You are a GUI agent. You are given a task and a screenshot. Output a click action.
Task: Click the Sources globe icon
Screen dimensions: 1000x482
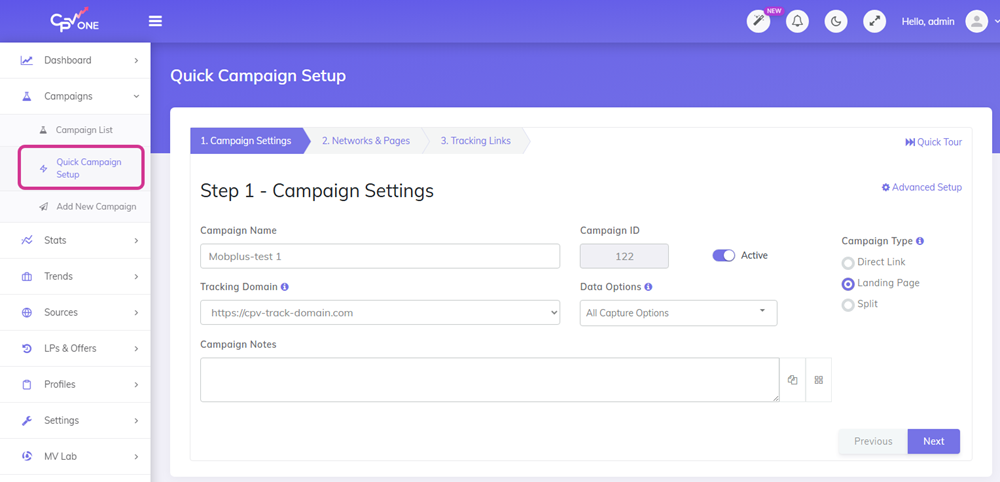27,312
